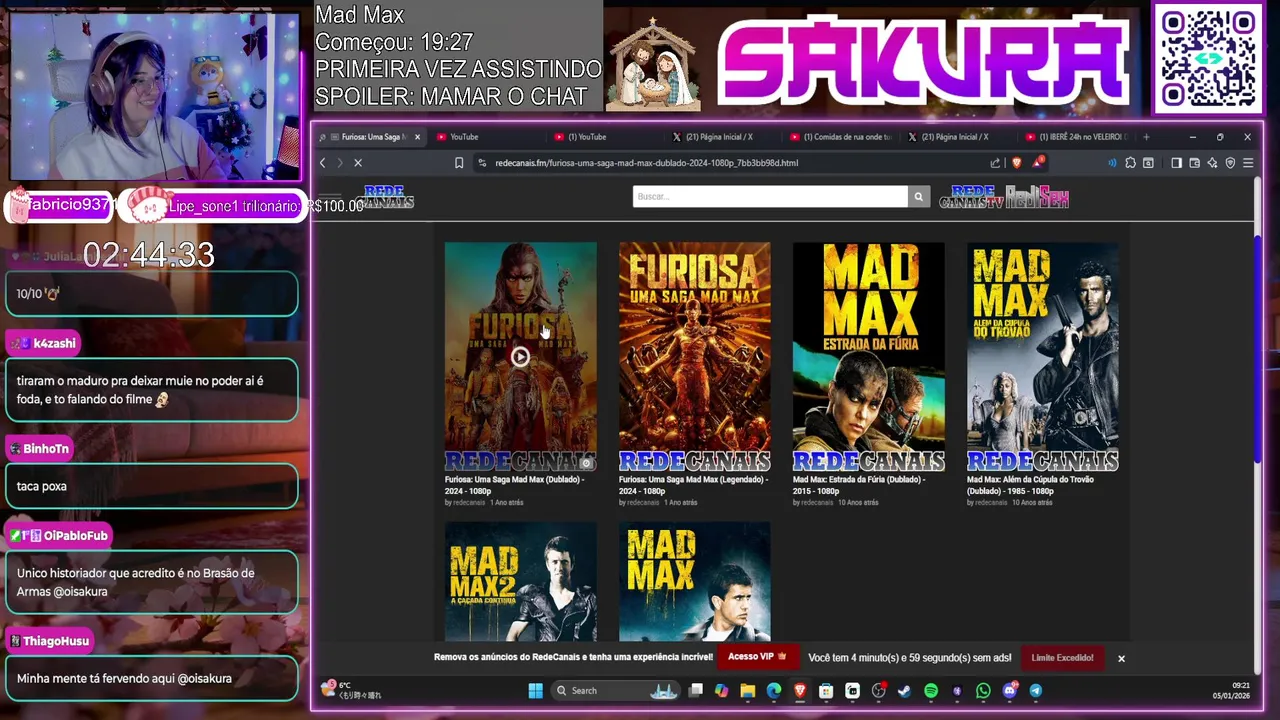Click k4zashi's username in chat overlay
Image resolution: width=1280 pixels, height=720 pixels.
[x=54, y=343]
